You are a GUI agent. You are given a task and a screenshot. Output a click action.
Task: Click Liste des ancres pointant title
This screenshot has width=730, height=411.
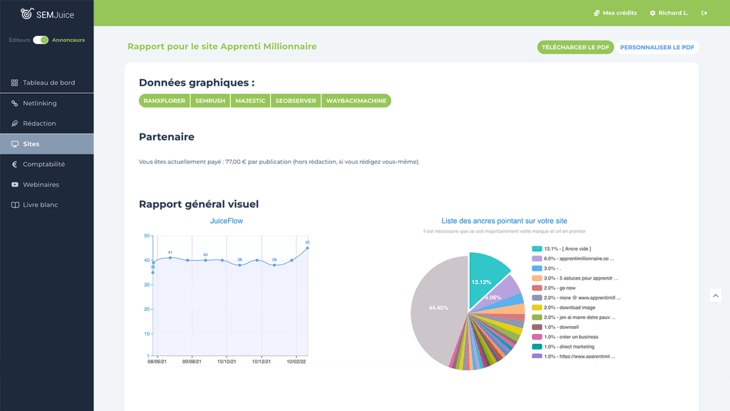coord(504,221)
